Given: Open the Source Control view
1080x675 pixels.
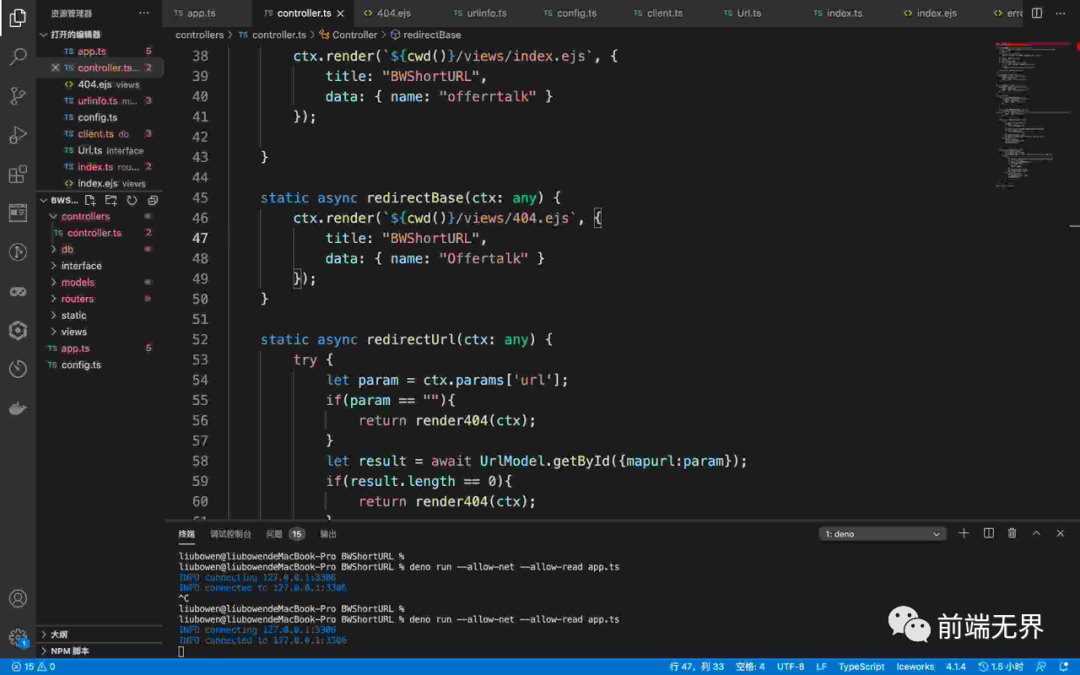Looking at the screenshot, I should (18, 95).
